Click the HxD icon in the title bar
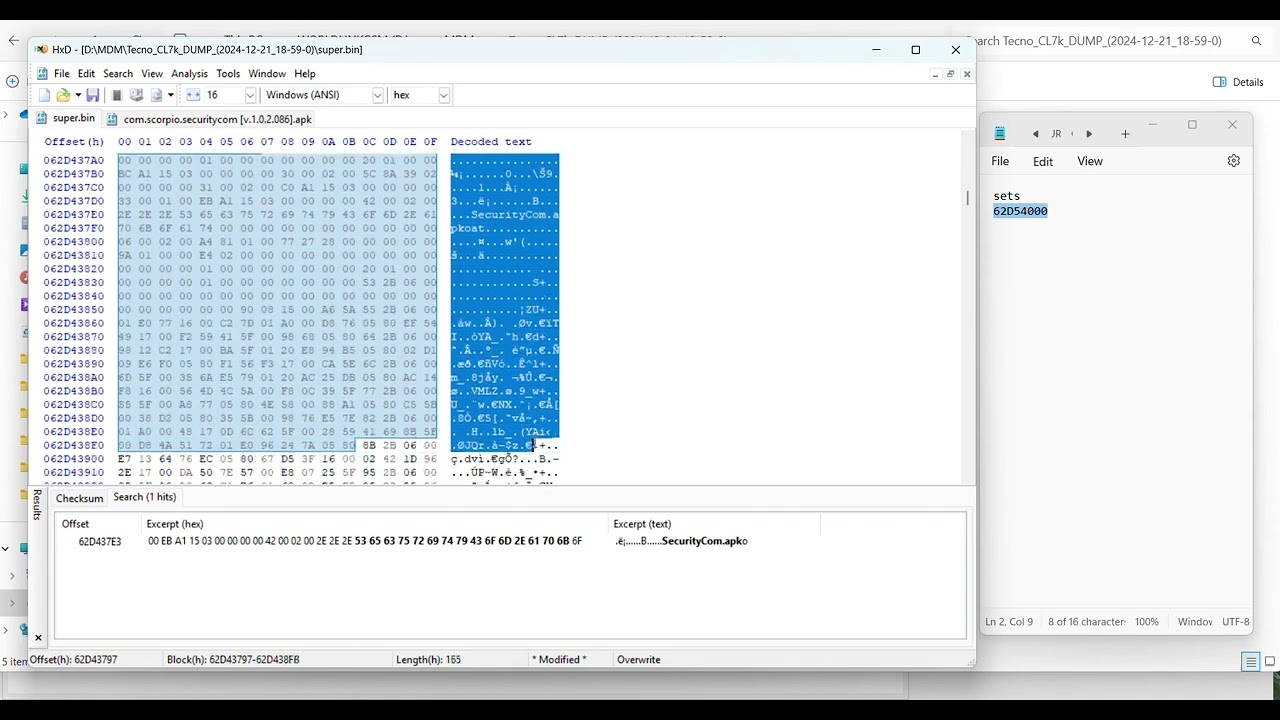This screenshot has height=720, width=1280. 41,49
